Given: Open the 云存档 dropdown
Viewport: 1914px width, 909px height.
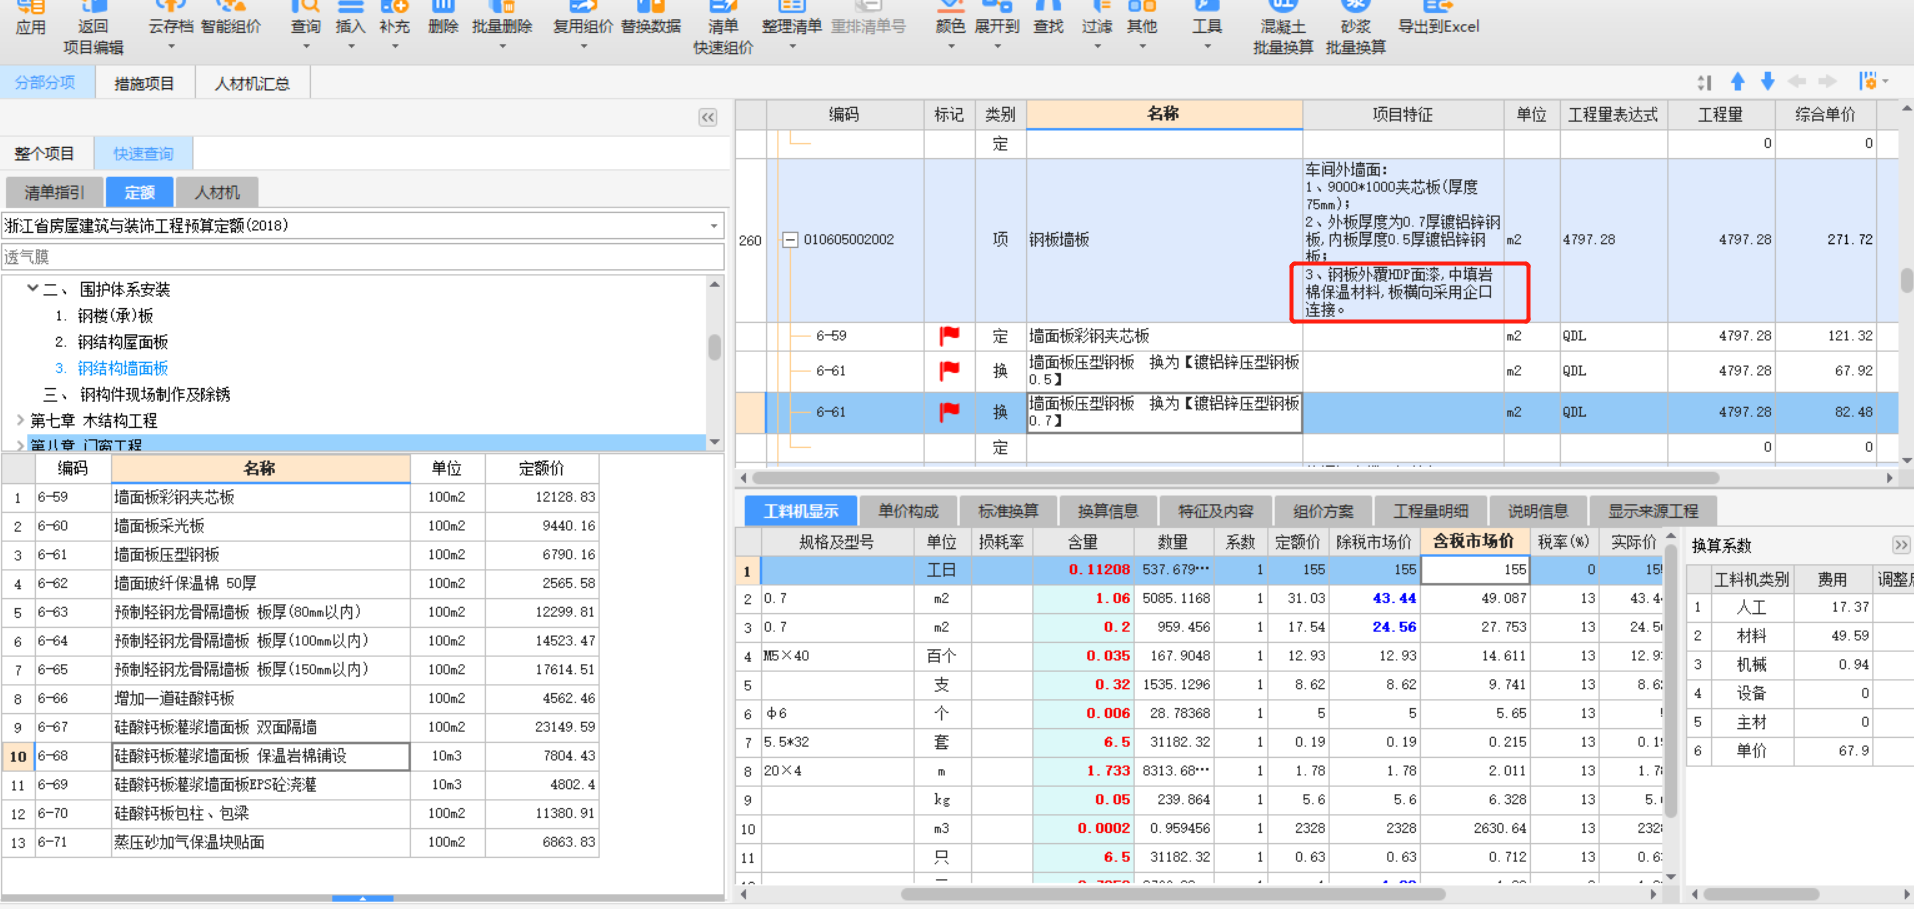Looking at the screenshot, I should click(171, 46).
